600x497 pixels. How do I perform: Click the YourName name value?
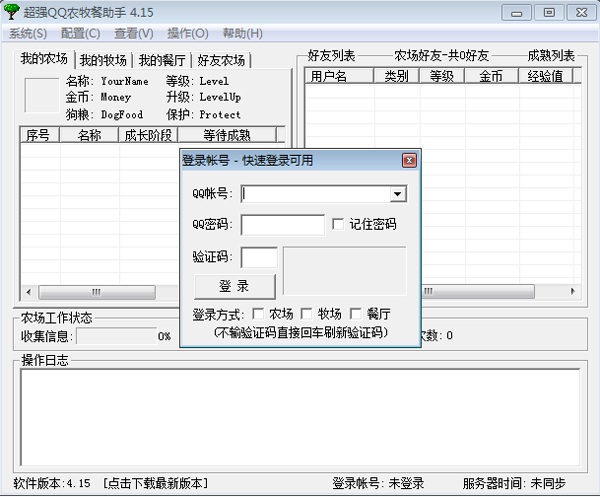124,81
